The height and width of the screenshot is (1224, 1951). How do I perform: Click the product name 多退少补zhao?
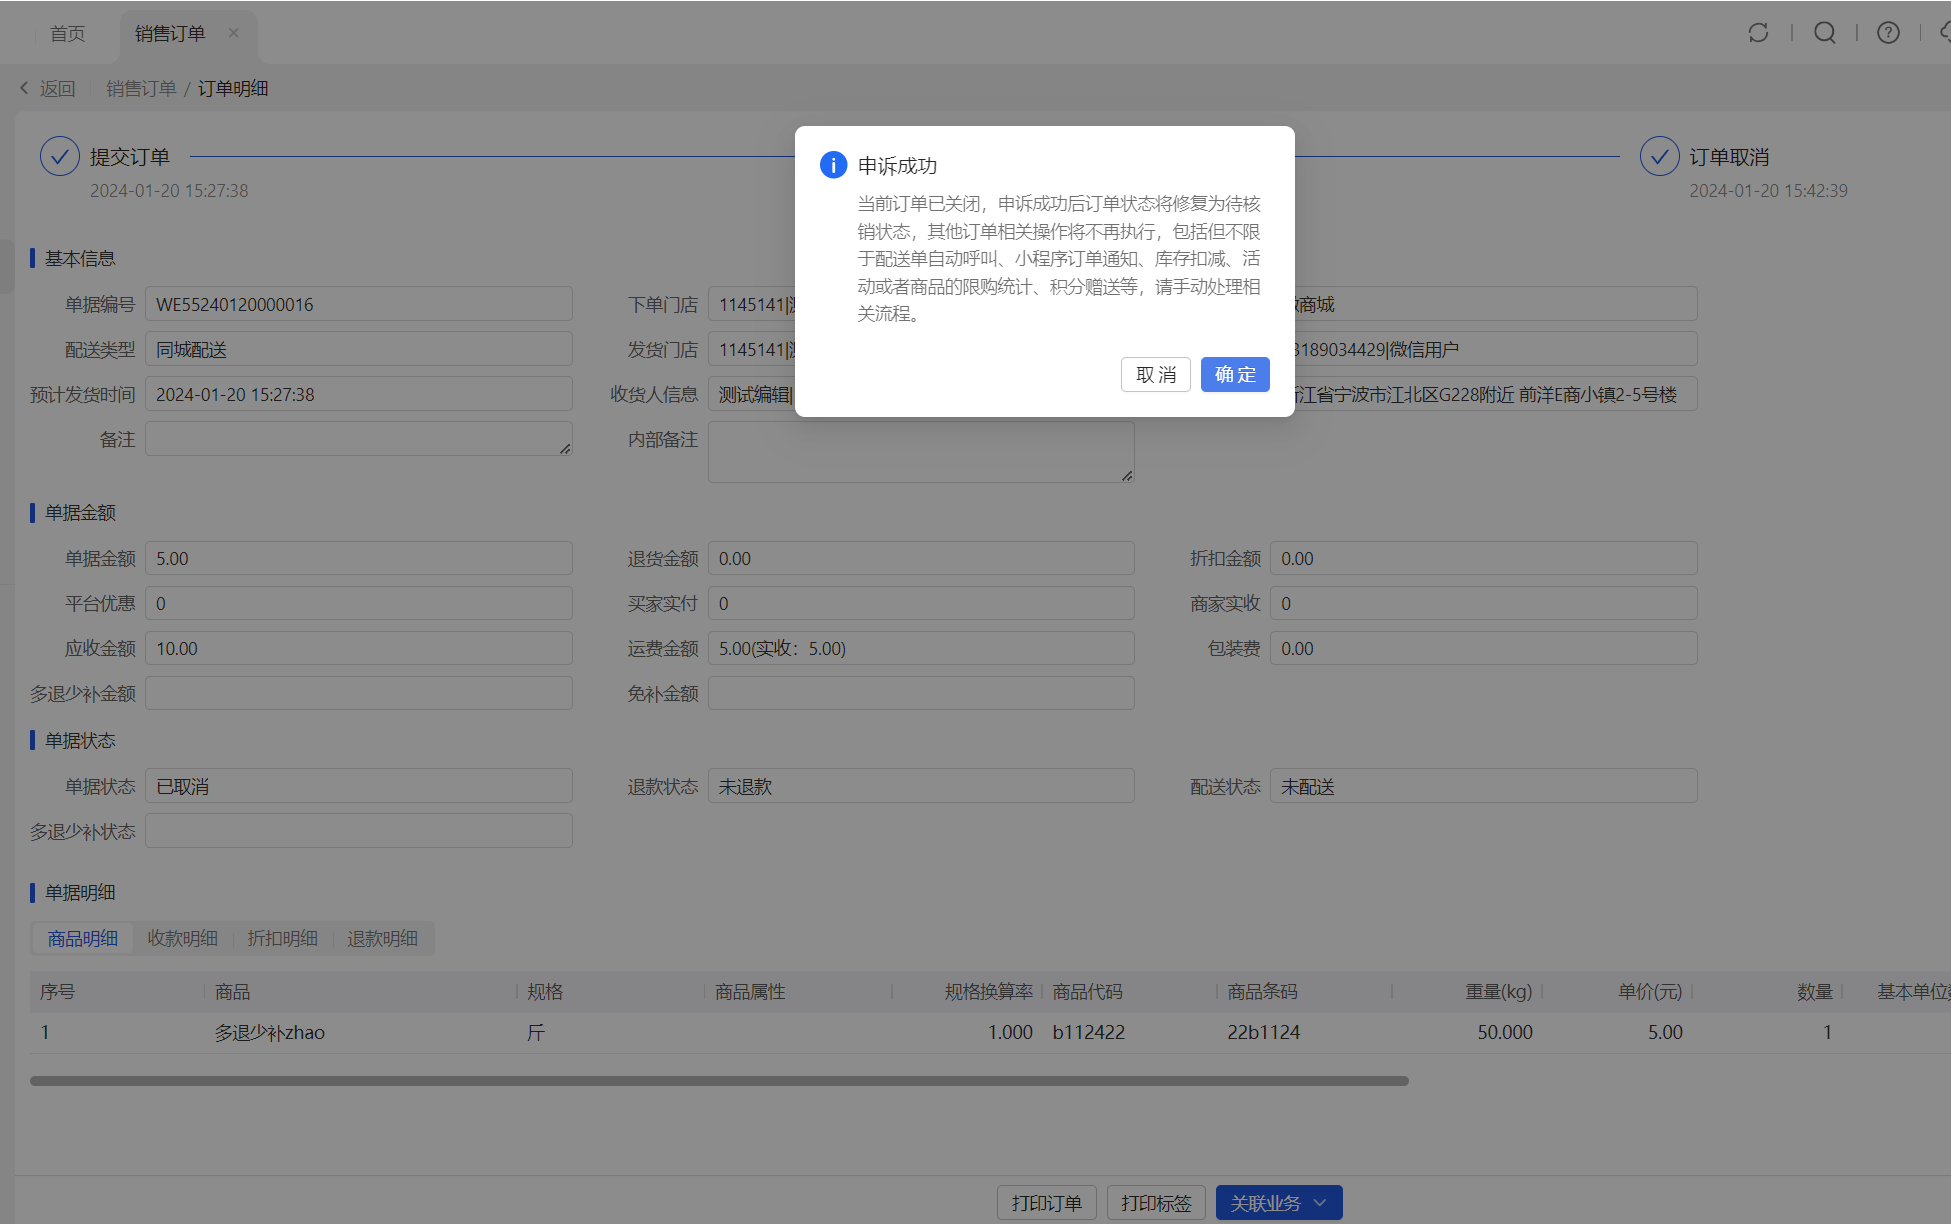pos(270,1032)
